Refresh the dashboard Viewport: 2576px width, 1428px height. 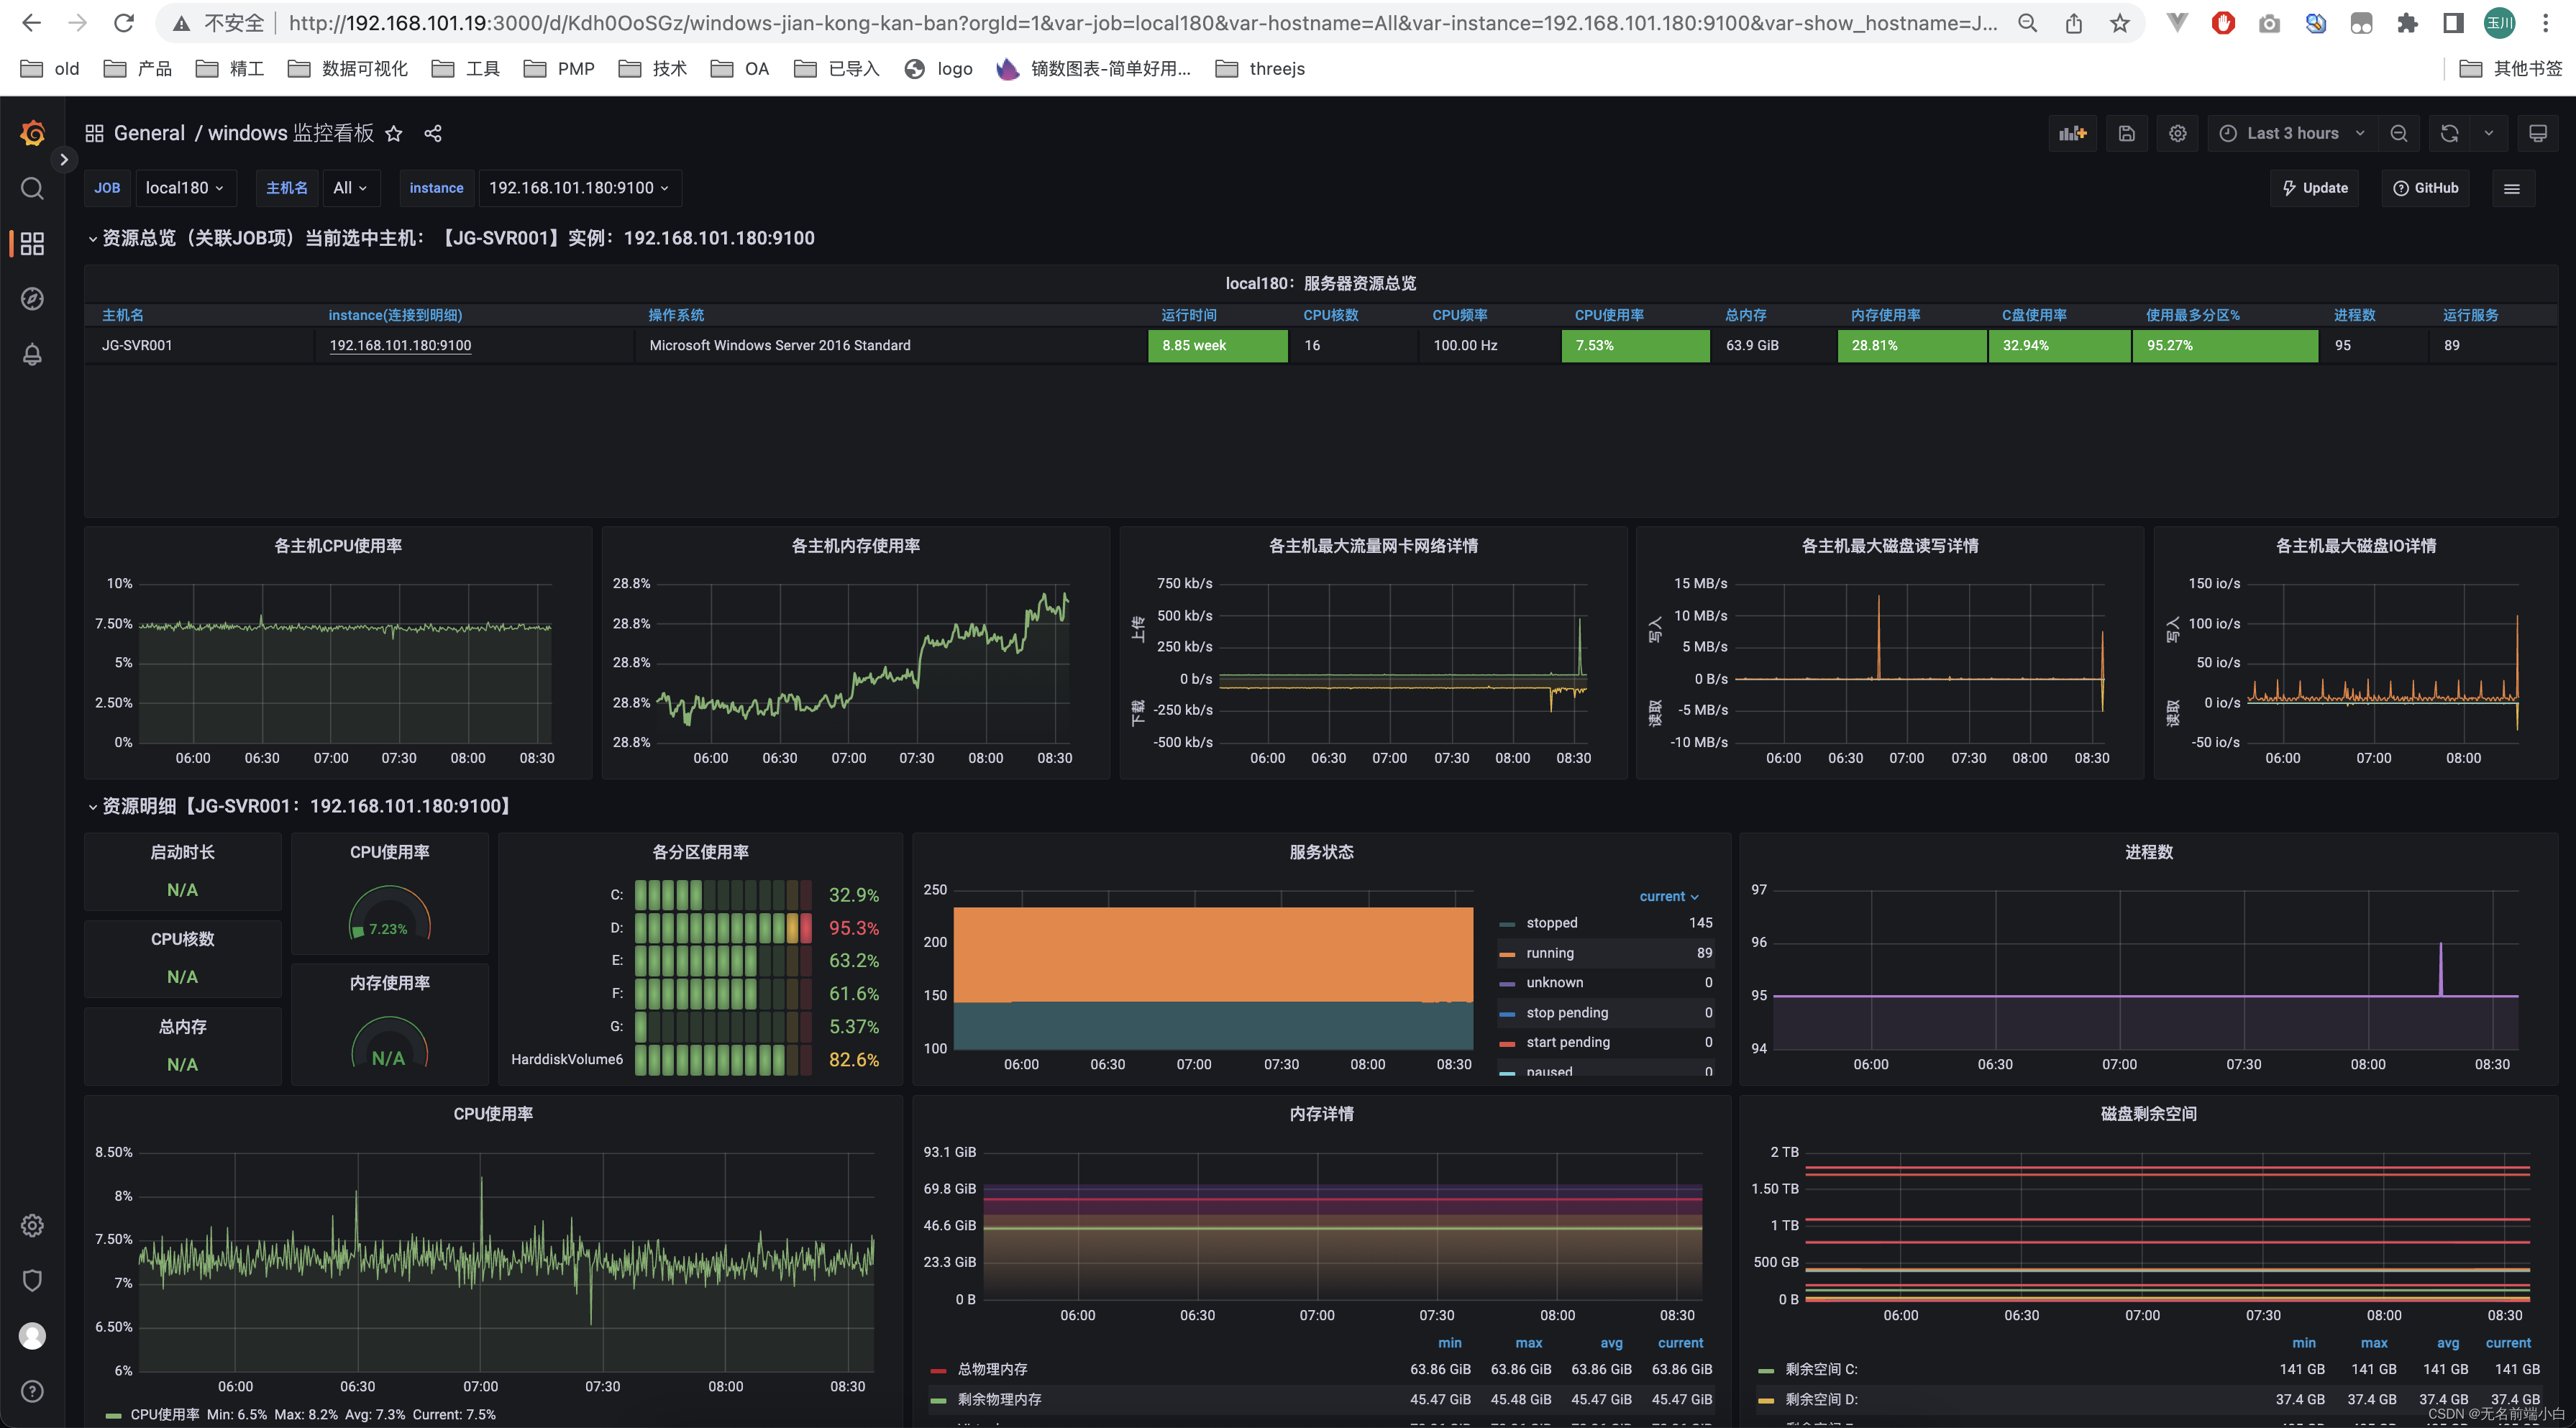[x=2449, y=133]
